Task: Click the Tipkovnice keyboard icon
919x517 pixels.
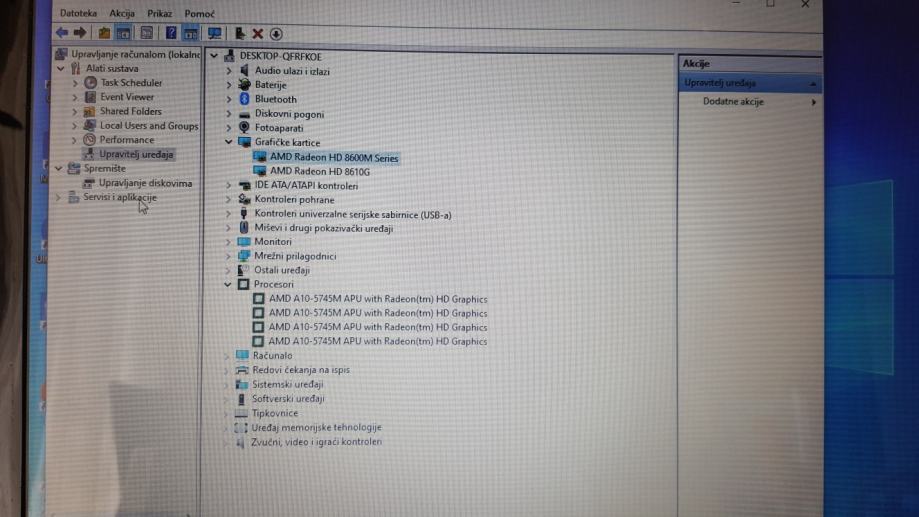Action: 241,413
